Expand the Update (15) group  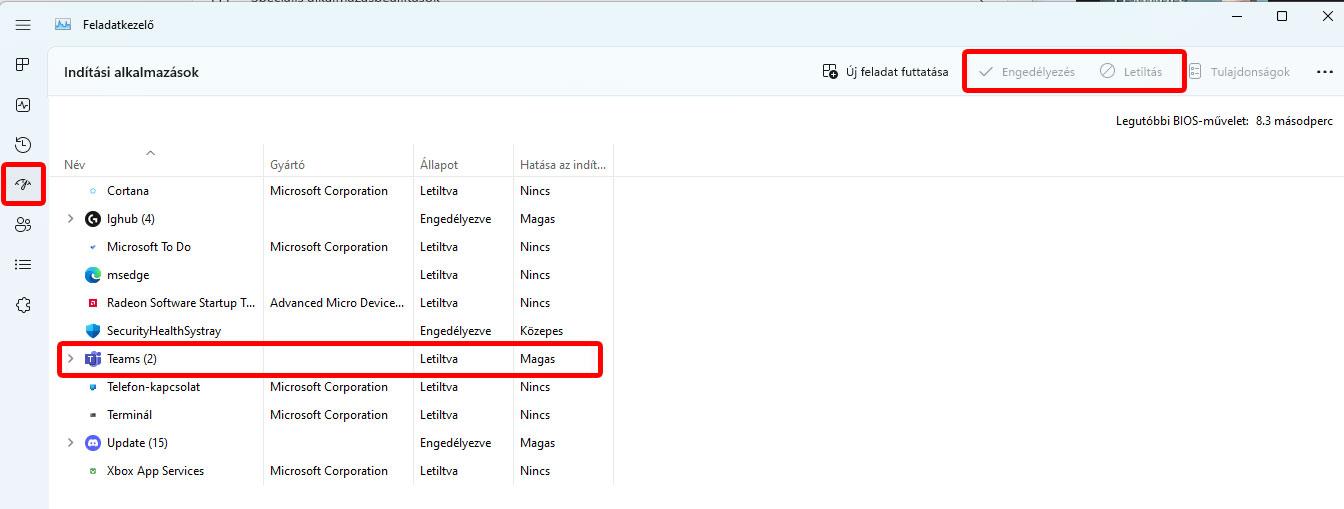[x=70, y=443]
